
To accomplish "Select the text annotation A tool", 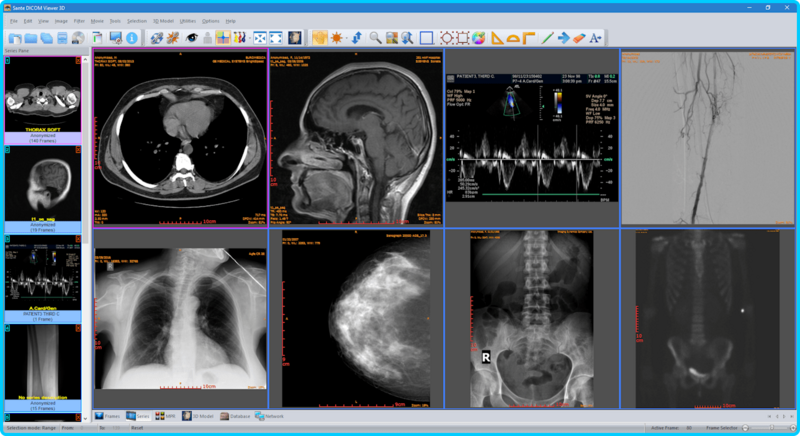I will (594, 38).
